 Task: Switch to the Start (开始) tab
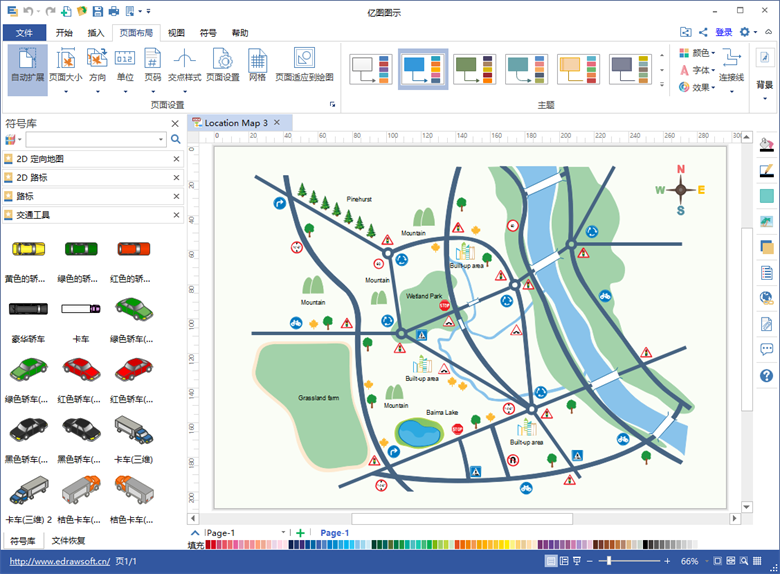64,33
